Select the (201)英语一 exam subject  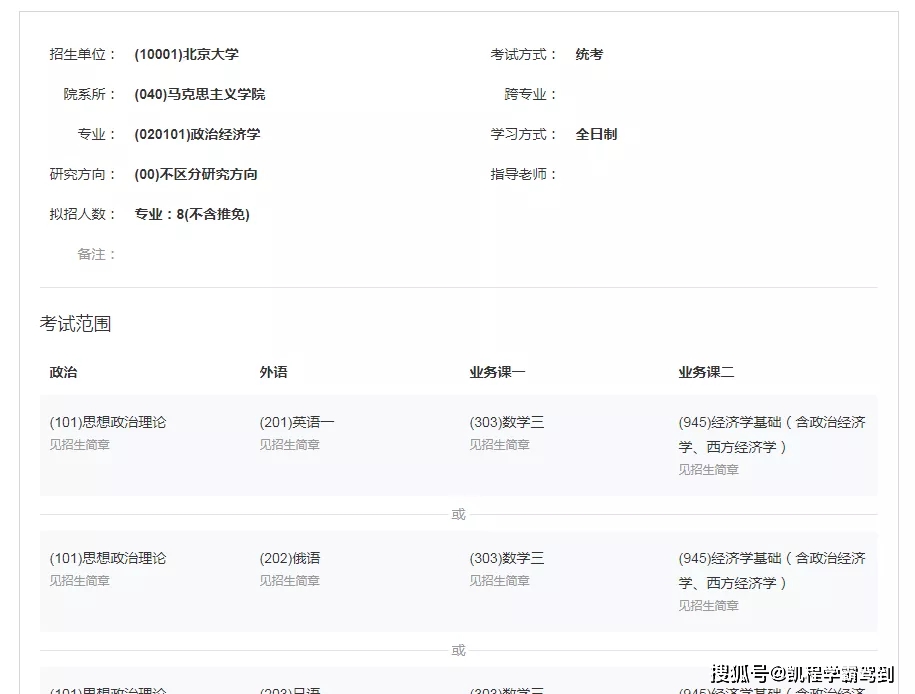point(297,422)
